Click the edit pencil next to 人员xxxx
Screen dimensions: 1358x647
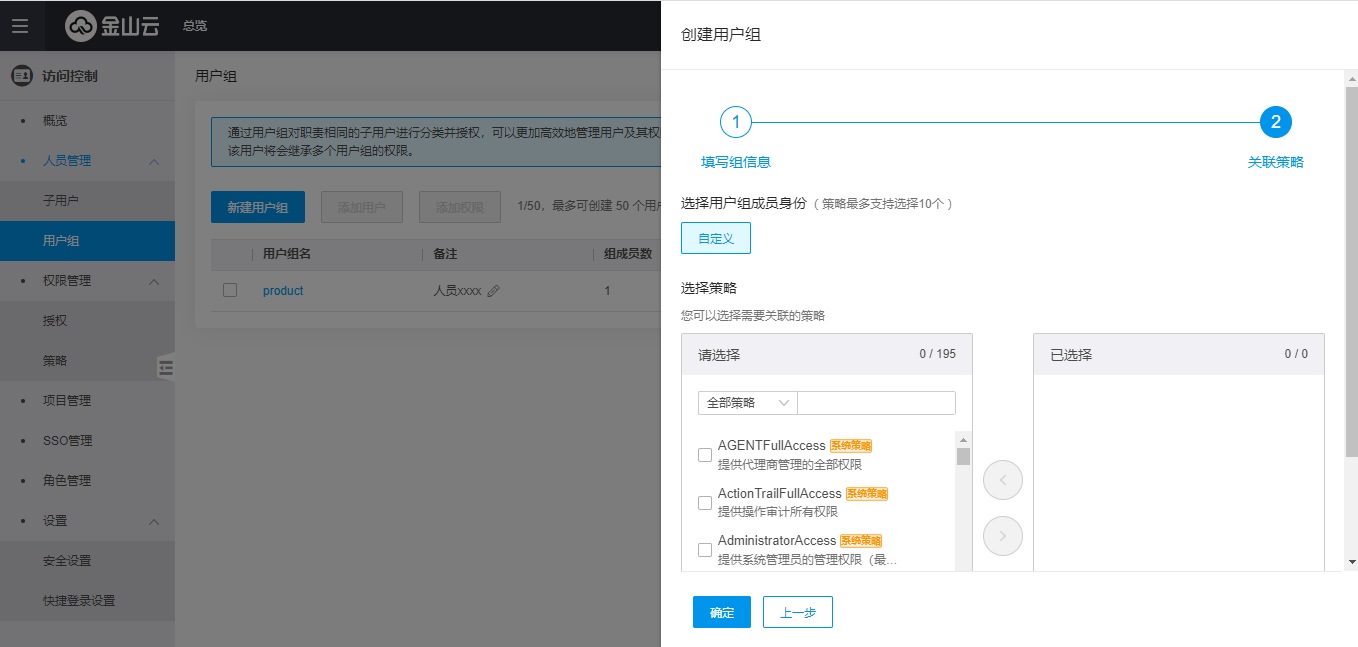[x=493, y=291]
